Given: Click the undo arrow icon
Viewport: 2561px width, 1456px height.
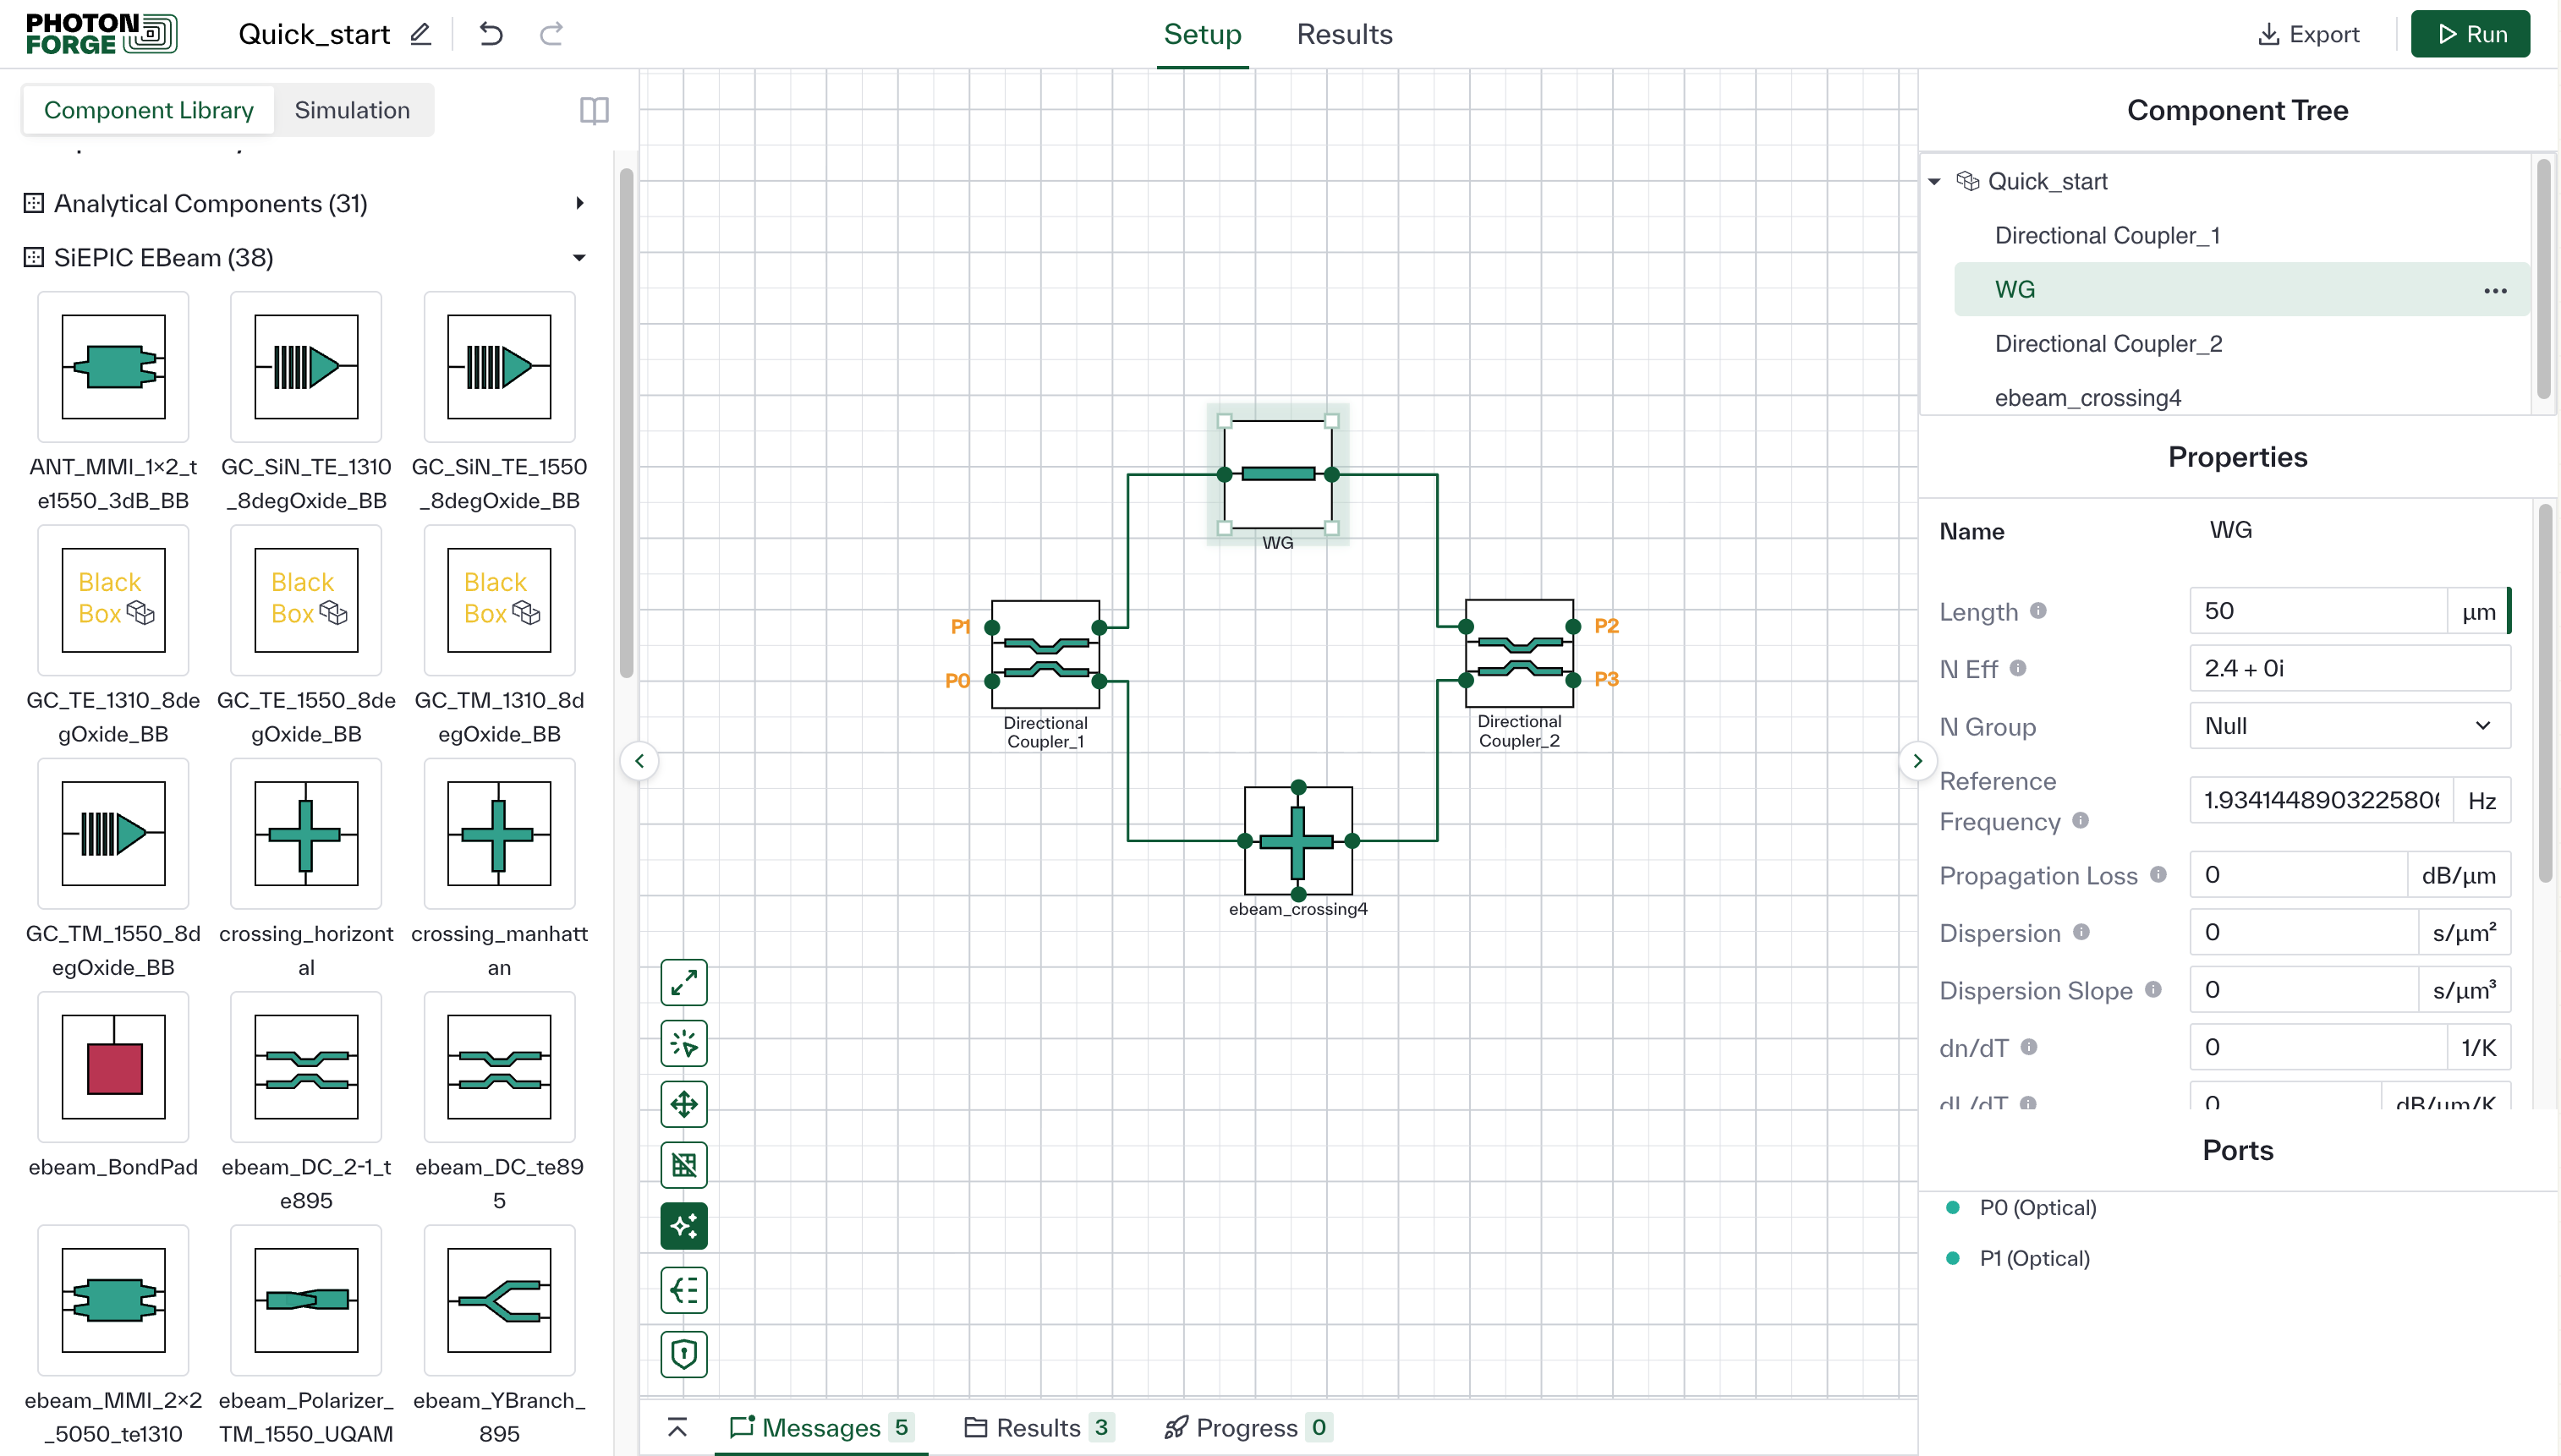Looking at the screenshot, I should coord(491,34).
